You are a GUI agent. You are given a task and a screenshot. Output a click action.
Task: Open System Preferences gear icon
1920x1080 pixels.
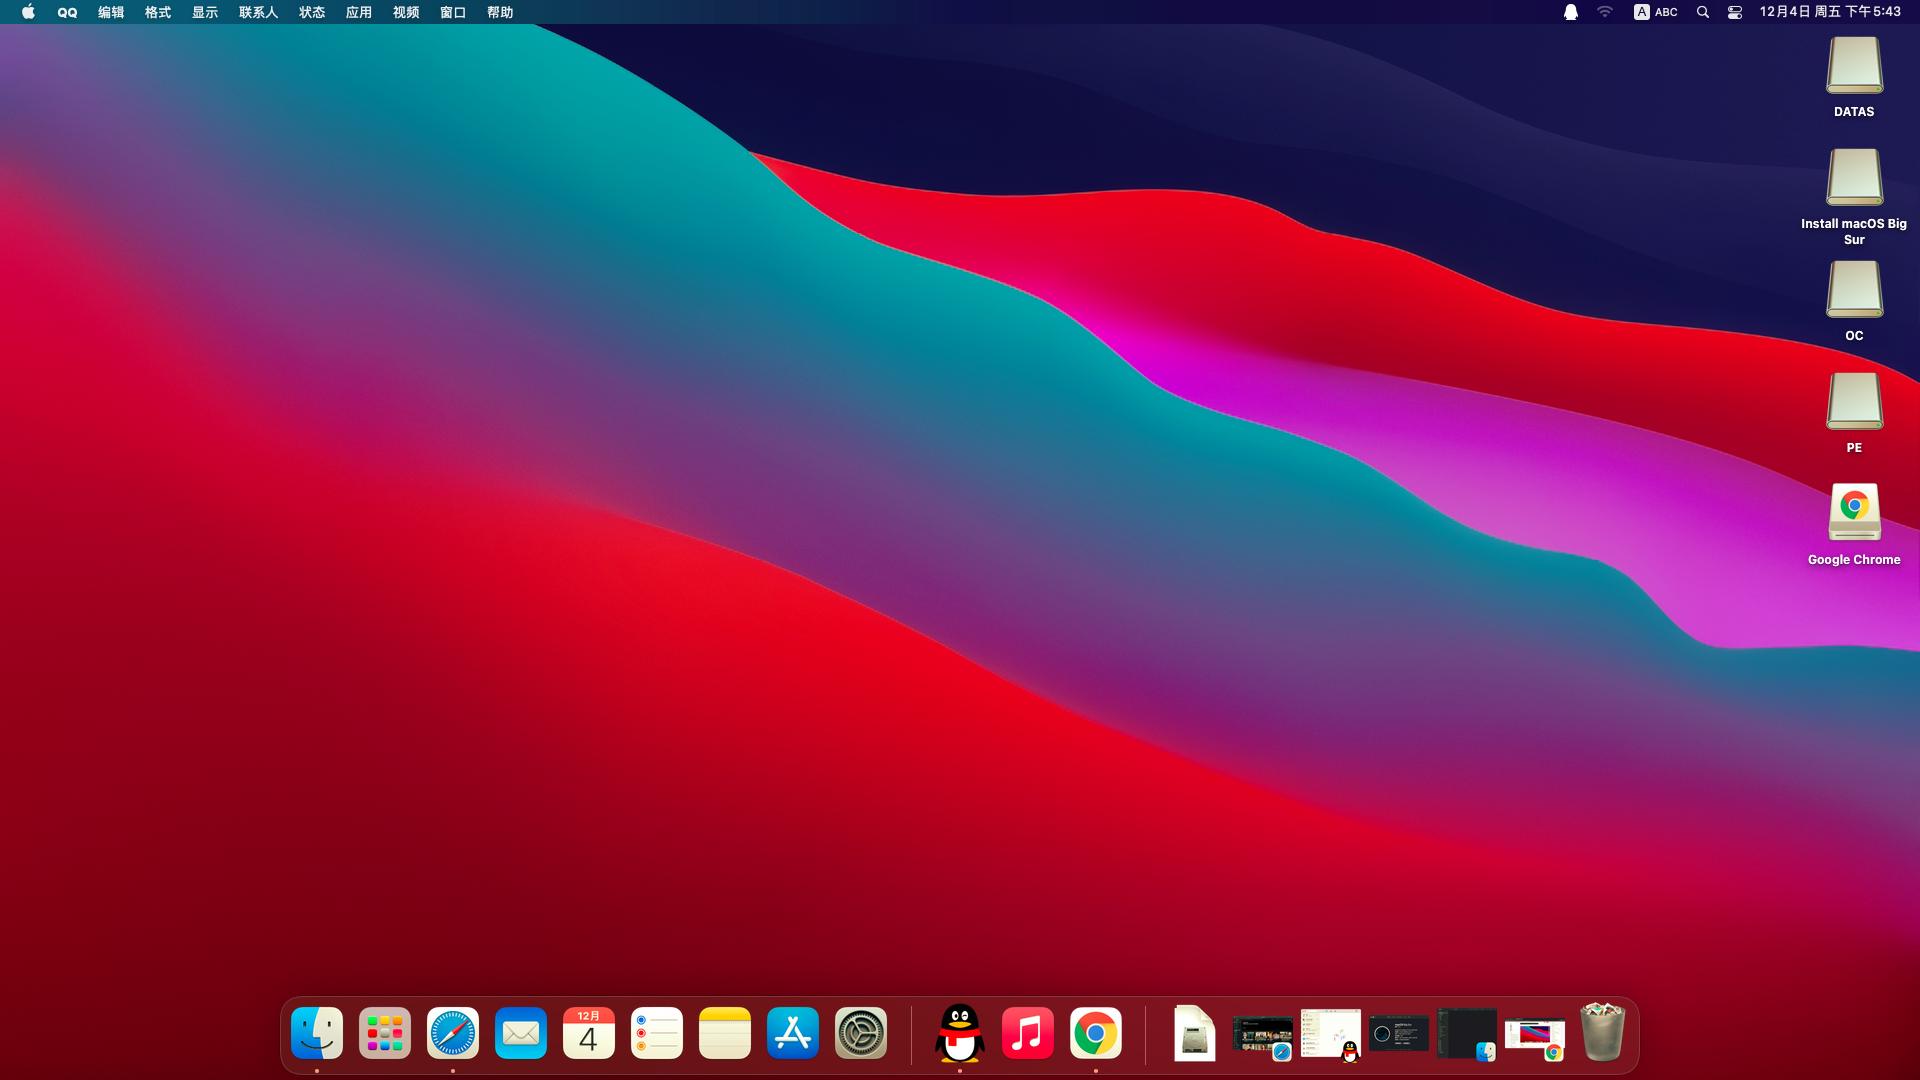(x=861, y=1033)
